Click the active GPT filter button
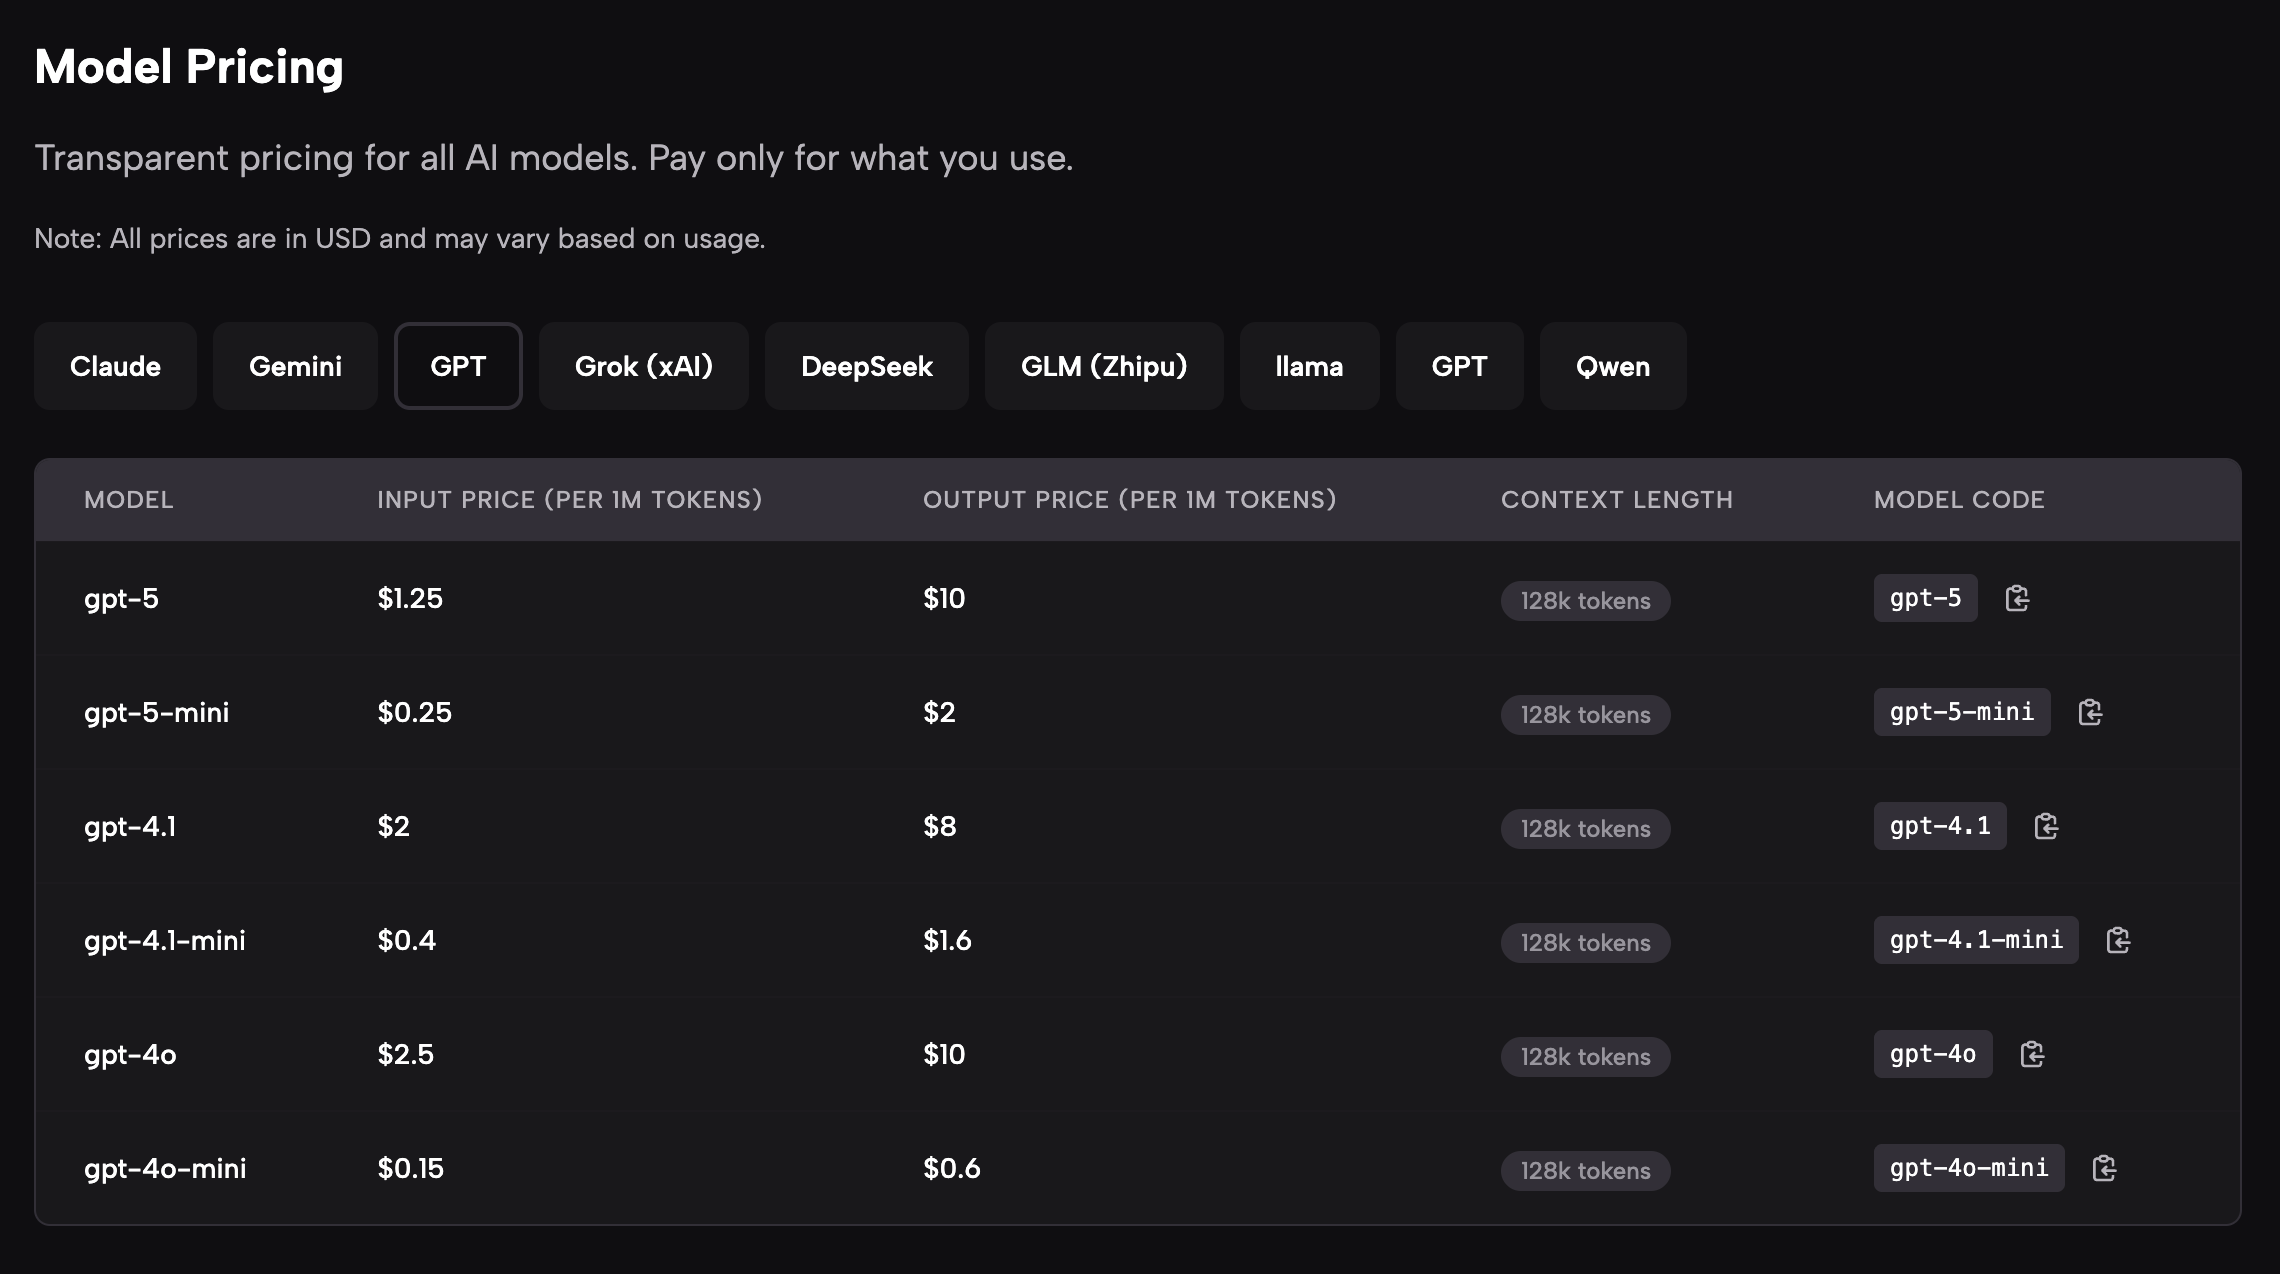The height and width of the screenshot is (1274, 2280). (458, 366)
